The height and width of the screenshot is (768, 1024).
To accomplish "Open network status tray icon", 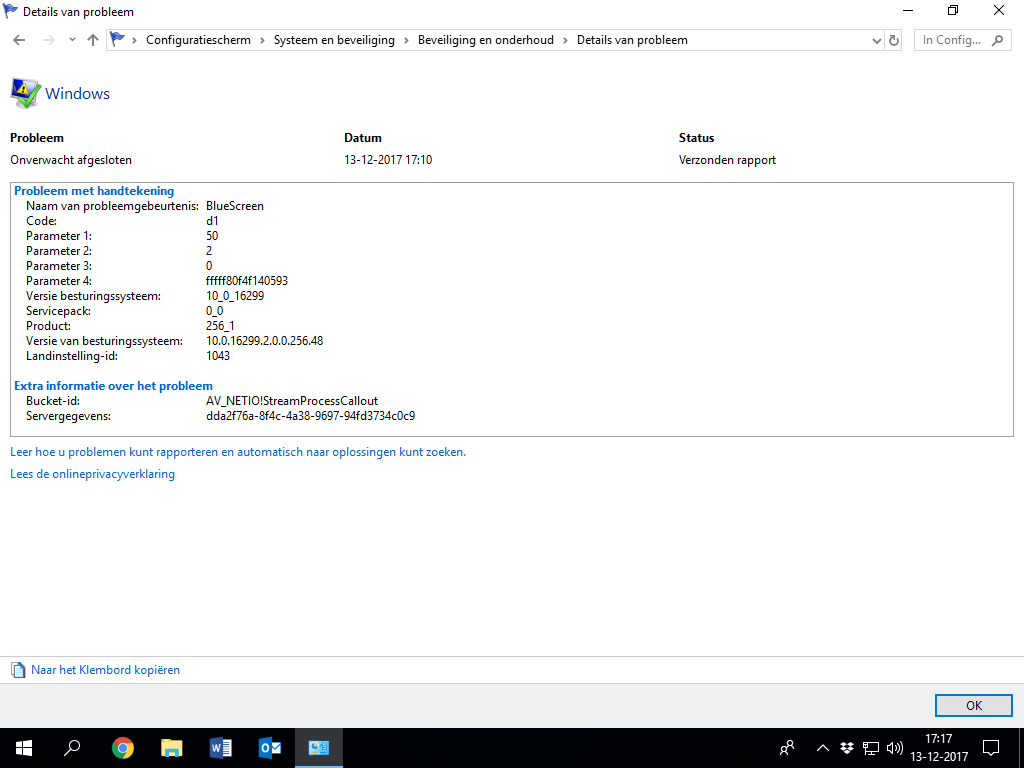I will tap(871, 748).
